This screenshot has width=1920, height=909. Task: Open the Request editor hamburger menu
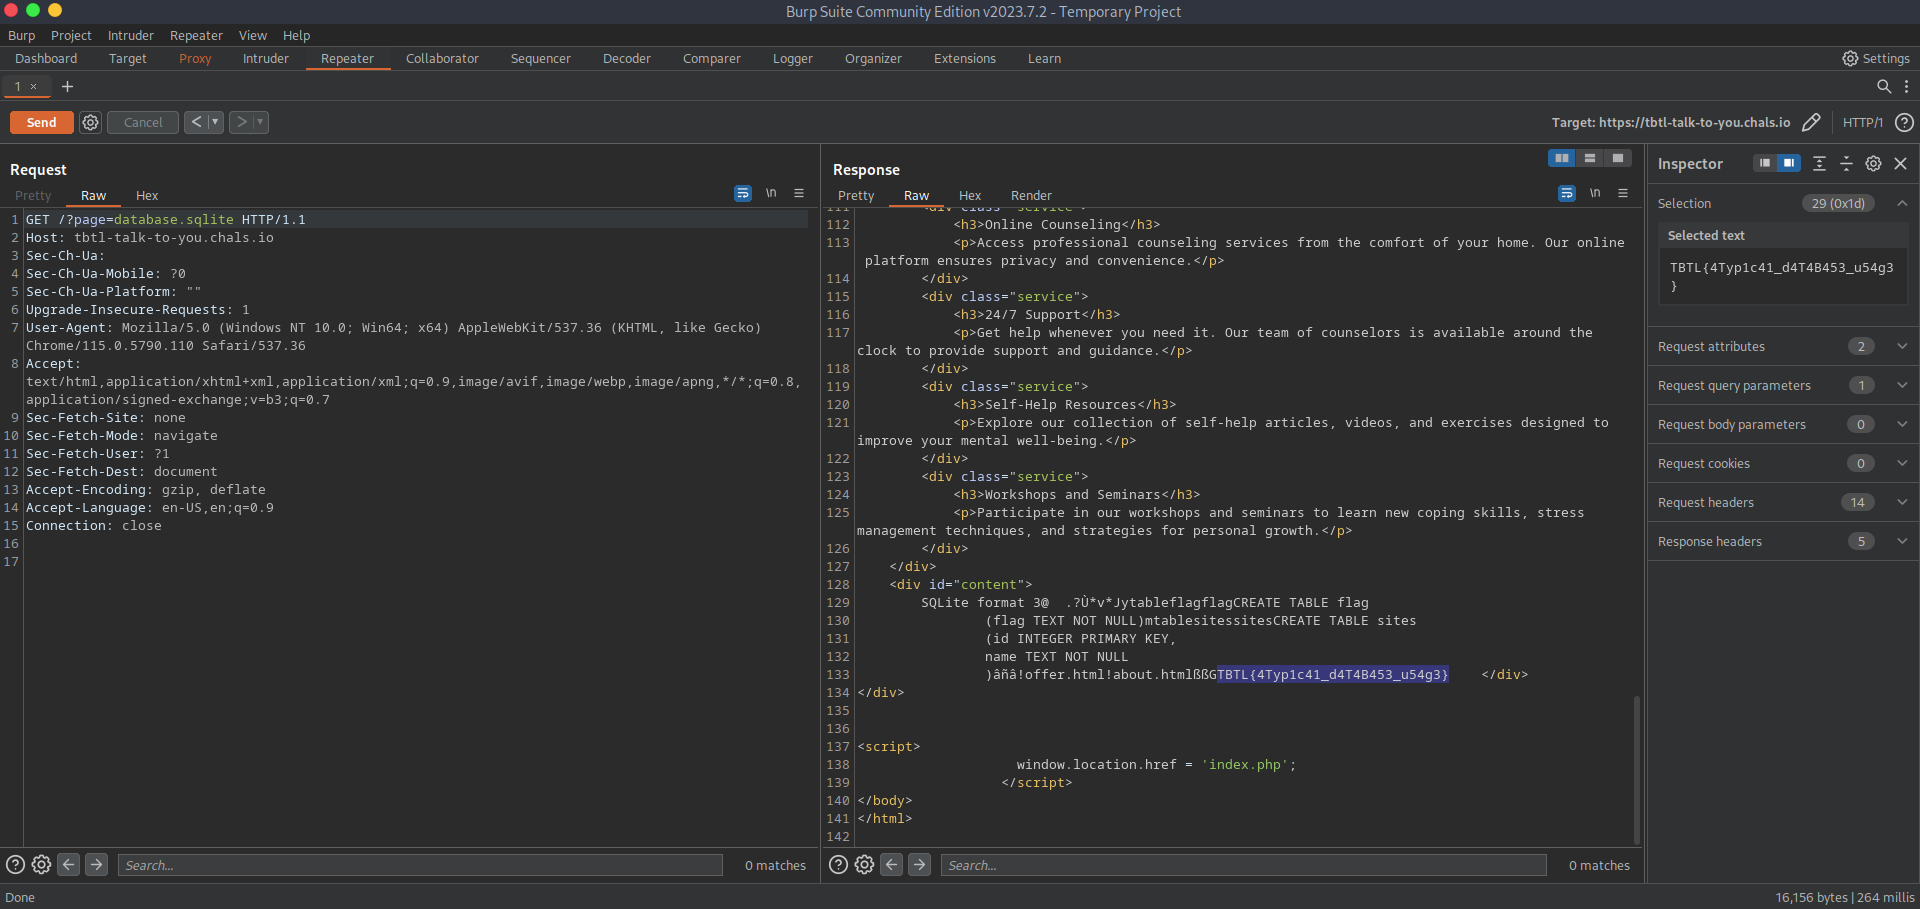799,193
